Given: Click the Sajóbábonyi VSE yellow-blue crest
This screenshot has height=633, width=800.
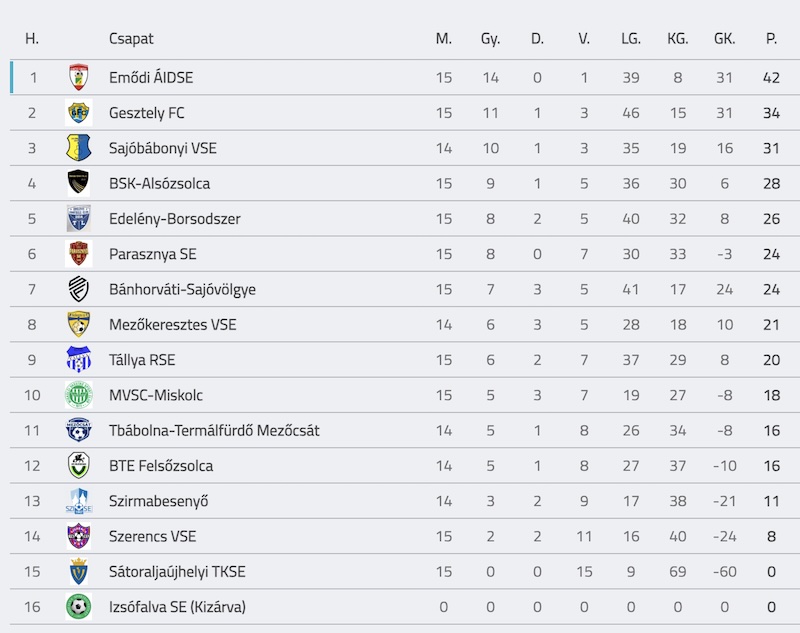Looking at the screenshot, I should (x=78, y=148).
